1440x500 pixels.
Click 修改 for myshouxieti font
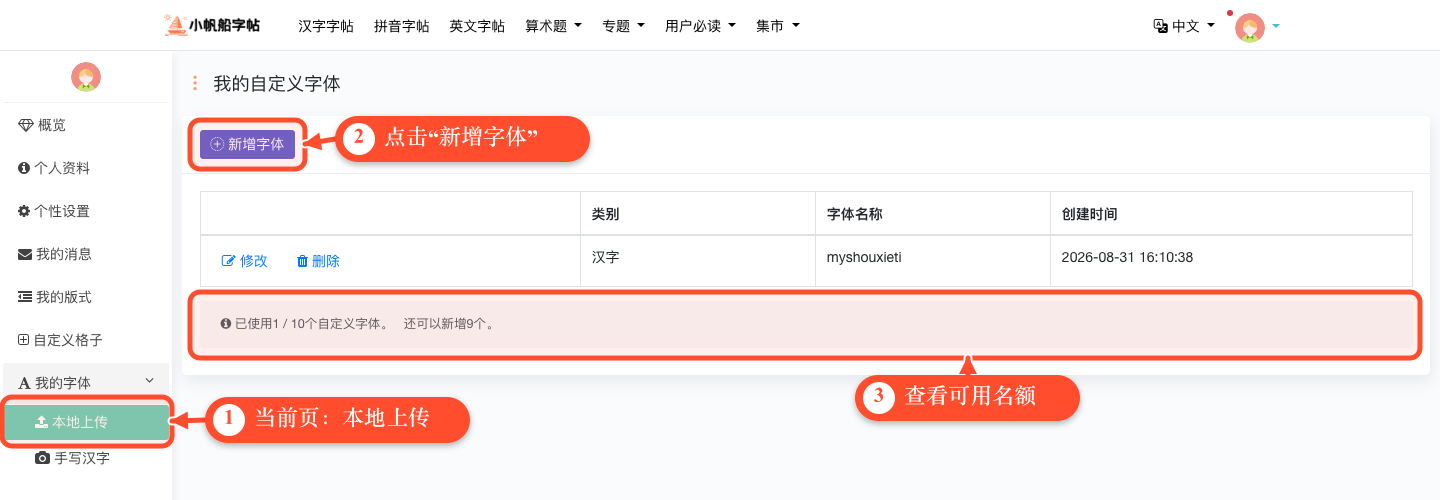245,261
